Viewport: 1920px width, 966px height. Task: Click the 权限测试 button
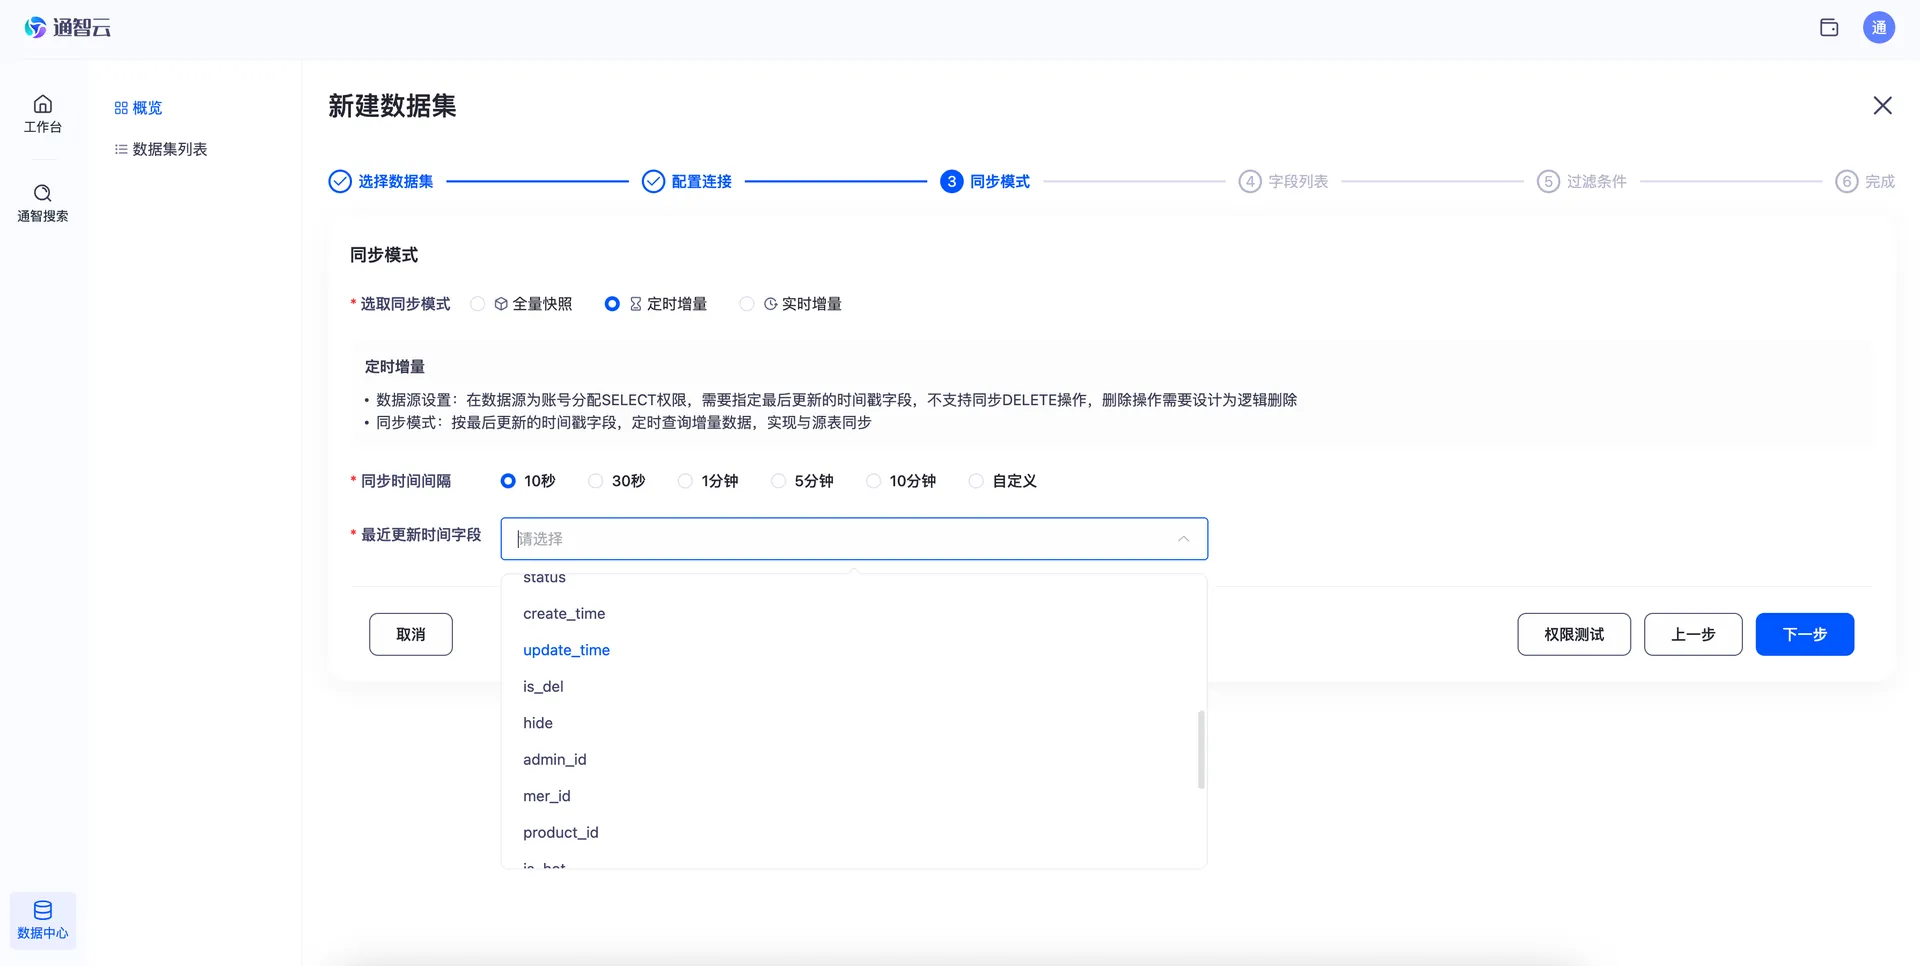point(1574,634)
